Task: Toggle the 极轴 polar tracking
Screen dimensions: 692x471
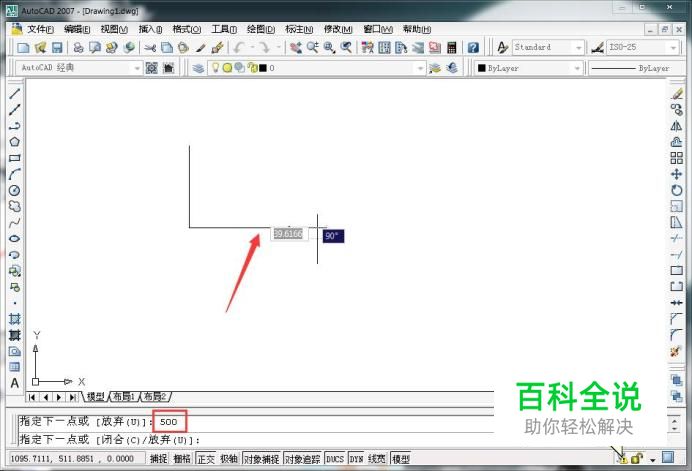Action: [x=229, y=459]
